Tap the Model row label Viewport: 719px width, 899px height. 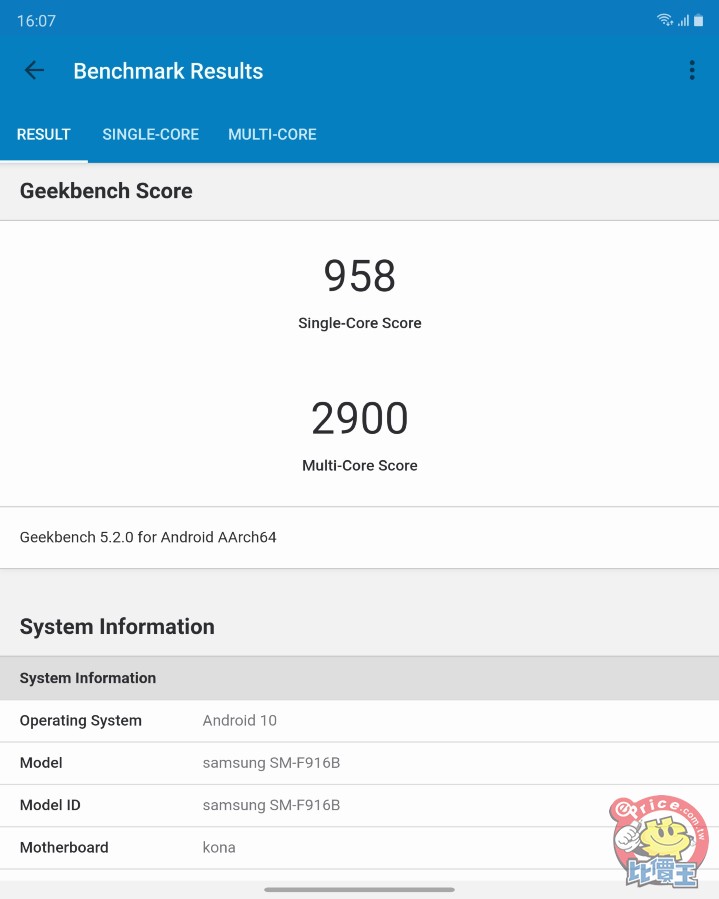41,763
